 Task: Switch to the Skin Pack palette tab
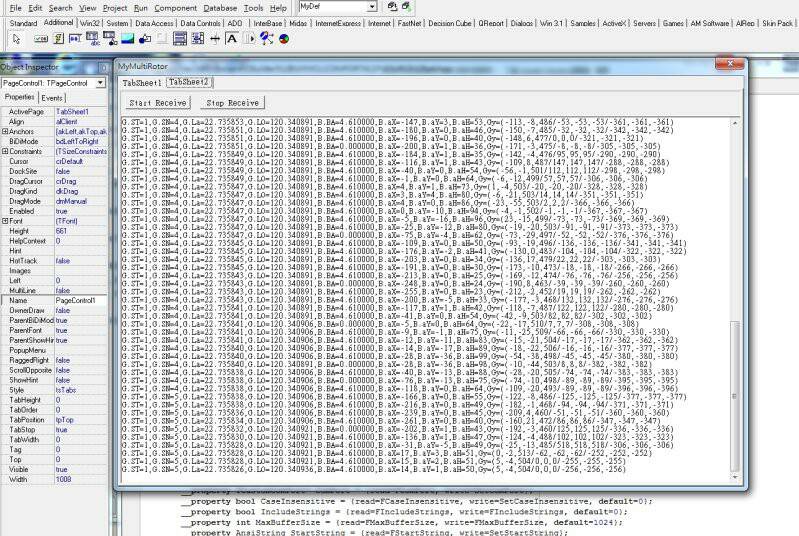pyautogui.click(x=778, y=23)
